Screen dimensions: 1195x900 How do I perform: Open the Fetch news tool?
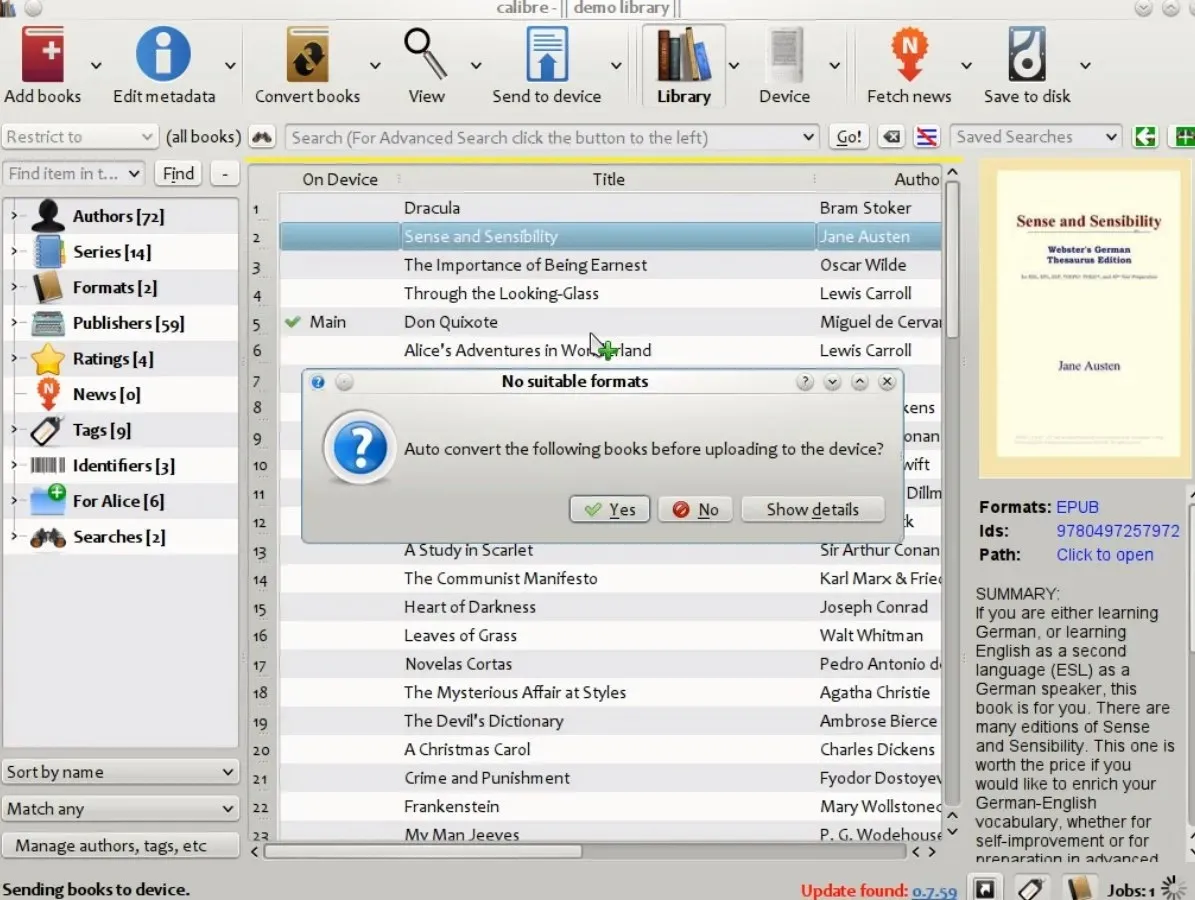tap(908, 60)
